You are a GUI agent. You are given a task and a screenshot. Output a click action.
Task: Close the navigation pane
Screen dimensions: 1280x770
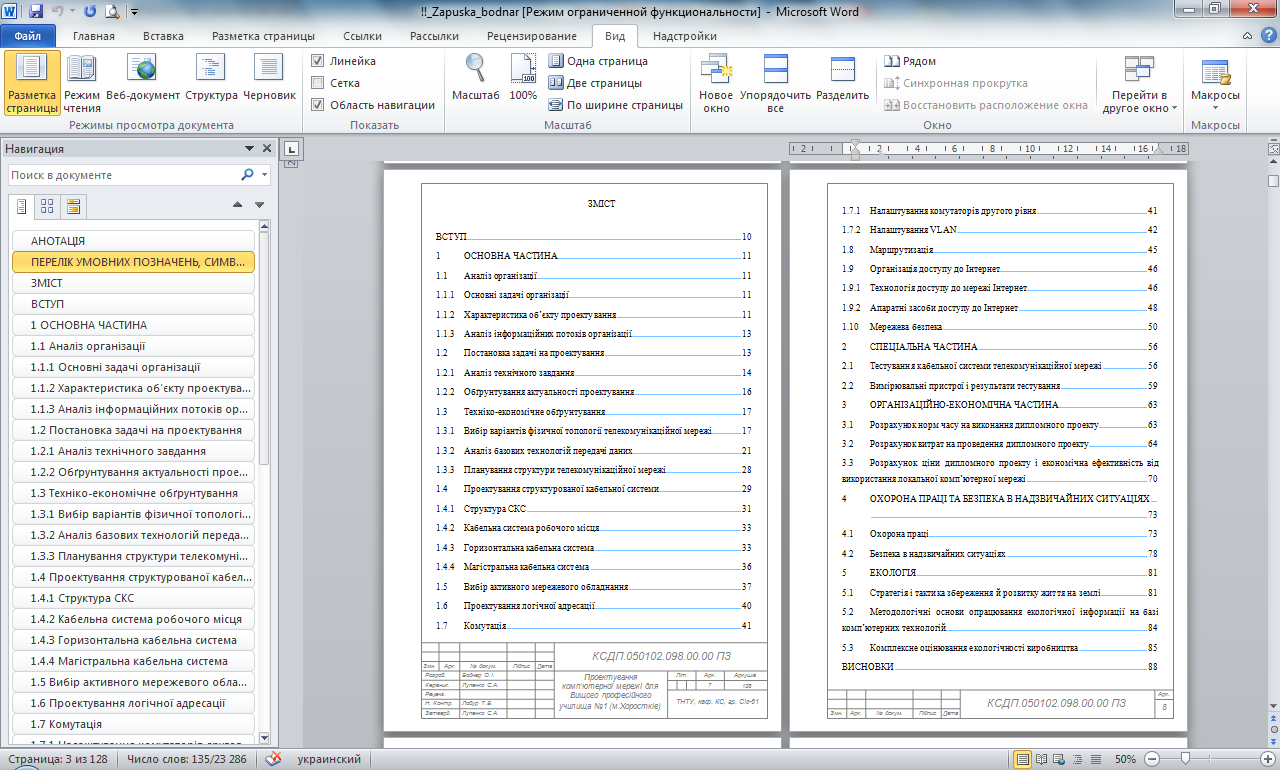click(267, 148)
